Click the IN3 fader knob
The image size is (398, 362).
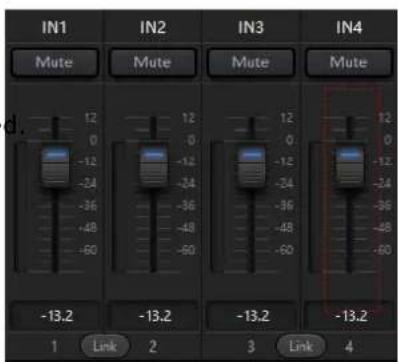(252, 166)
